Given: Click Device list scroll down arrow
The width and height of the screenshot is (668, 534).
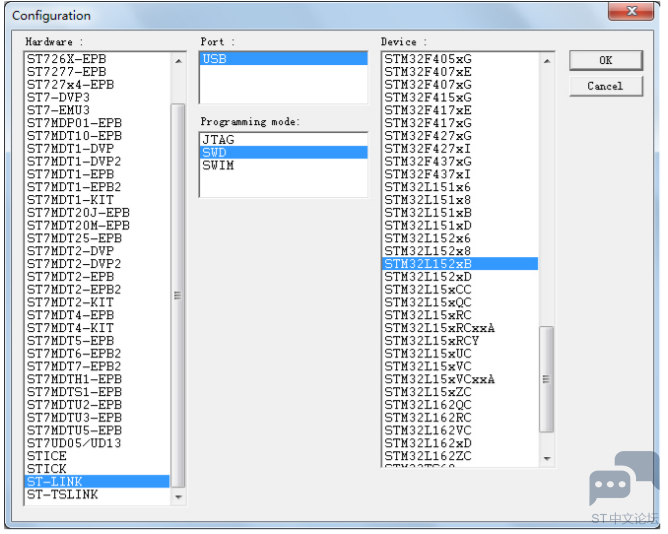Looking at the screenshot, I should click(547, 459).
